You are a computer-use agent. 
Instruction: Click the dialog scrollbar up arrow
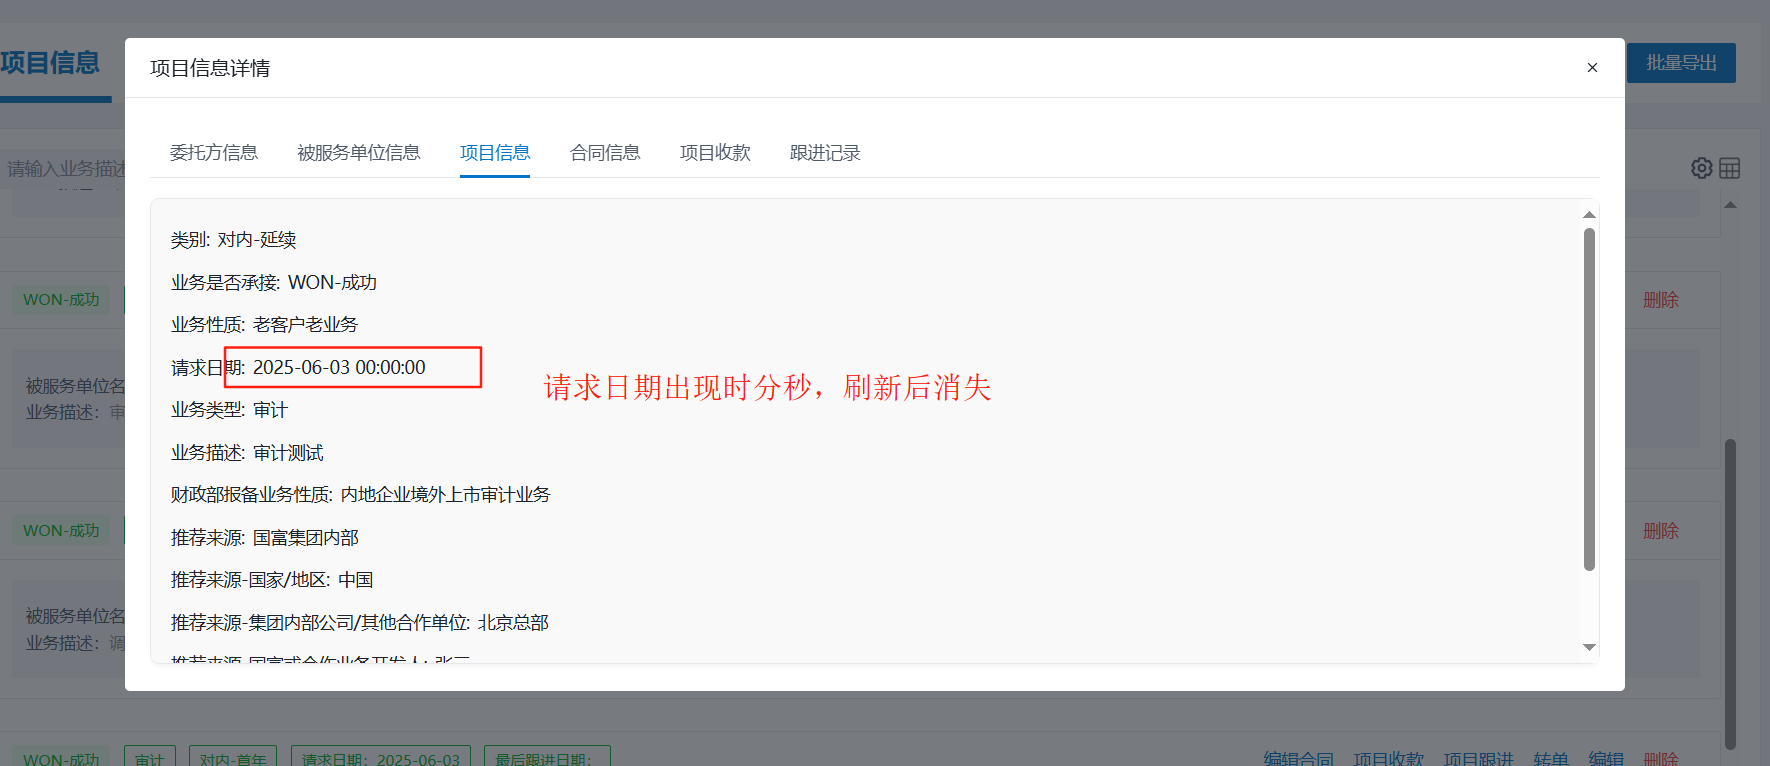click(x=1589, y=215)
